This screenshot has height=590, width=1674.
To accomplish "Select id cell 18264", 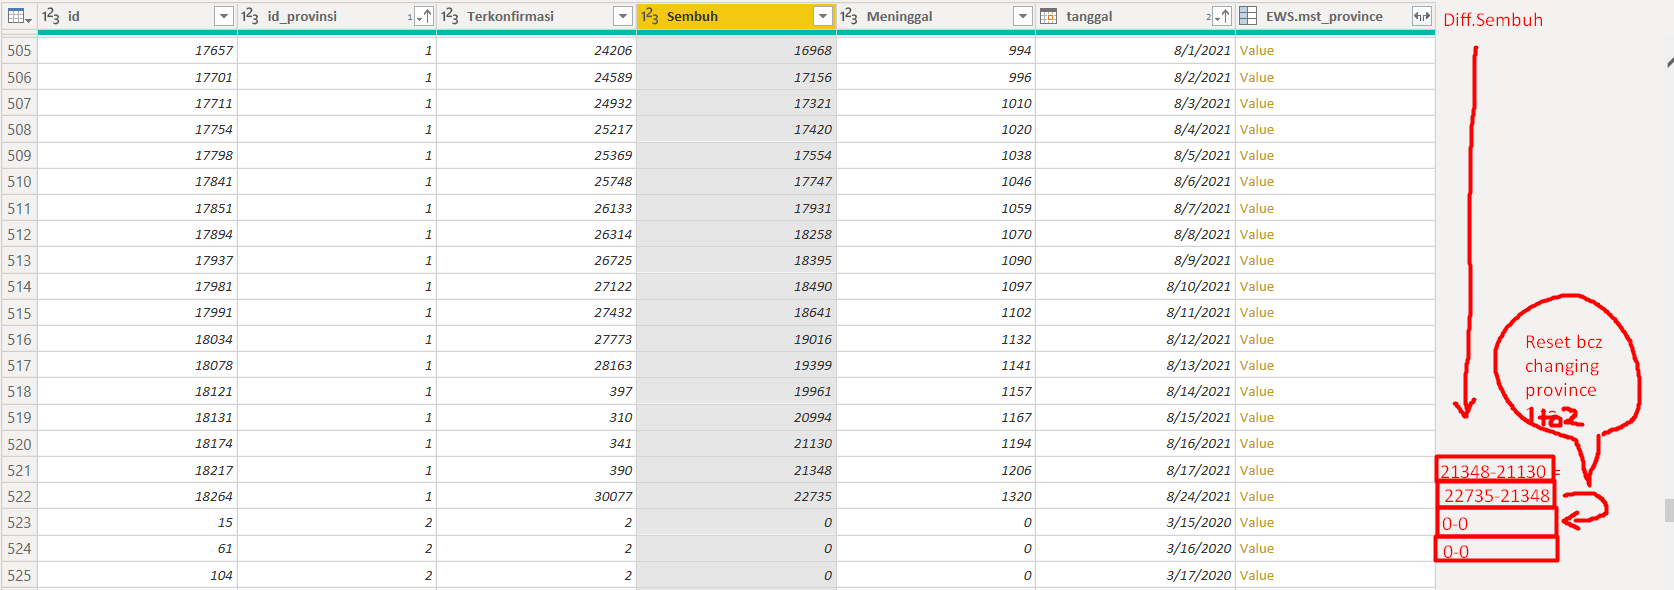I will tap(137, 497).
